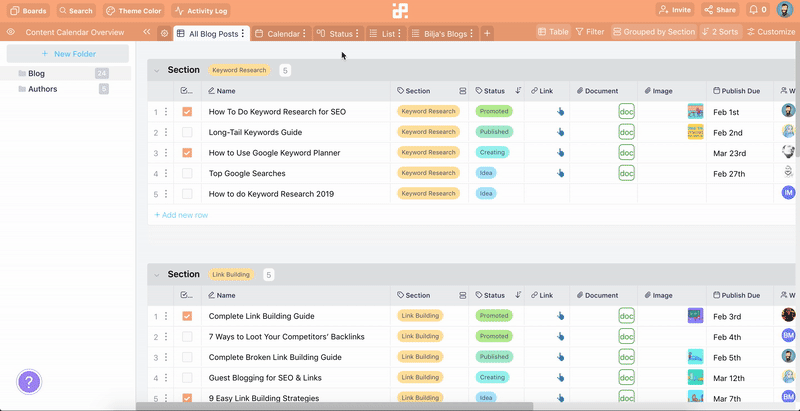The image size is (800, 411).
Task: Check Guest Blogging for SEO & Links checkbox
Action: pos(187,378)
